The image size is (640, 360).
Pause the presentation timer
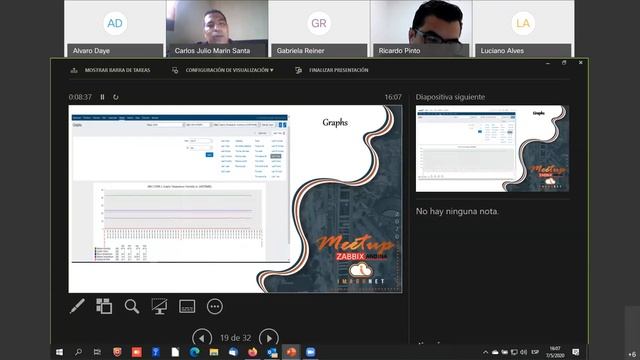[102, 97]
